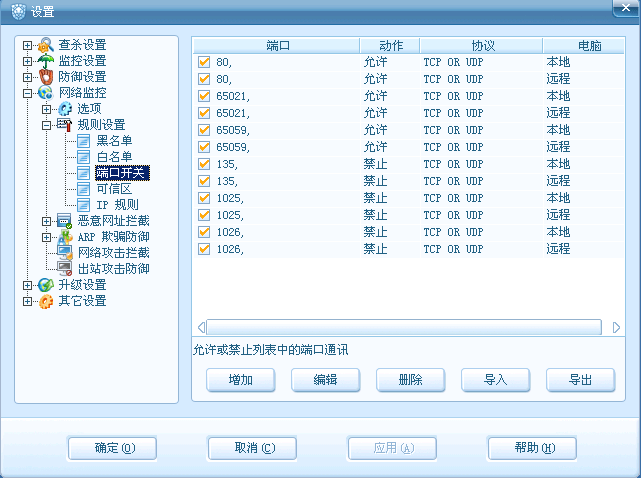Open help with 帮助(H) button
Viewport: 641px width, 478px height.
tap(532, 448)
